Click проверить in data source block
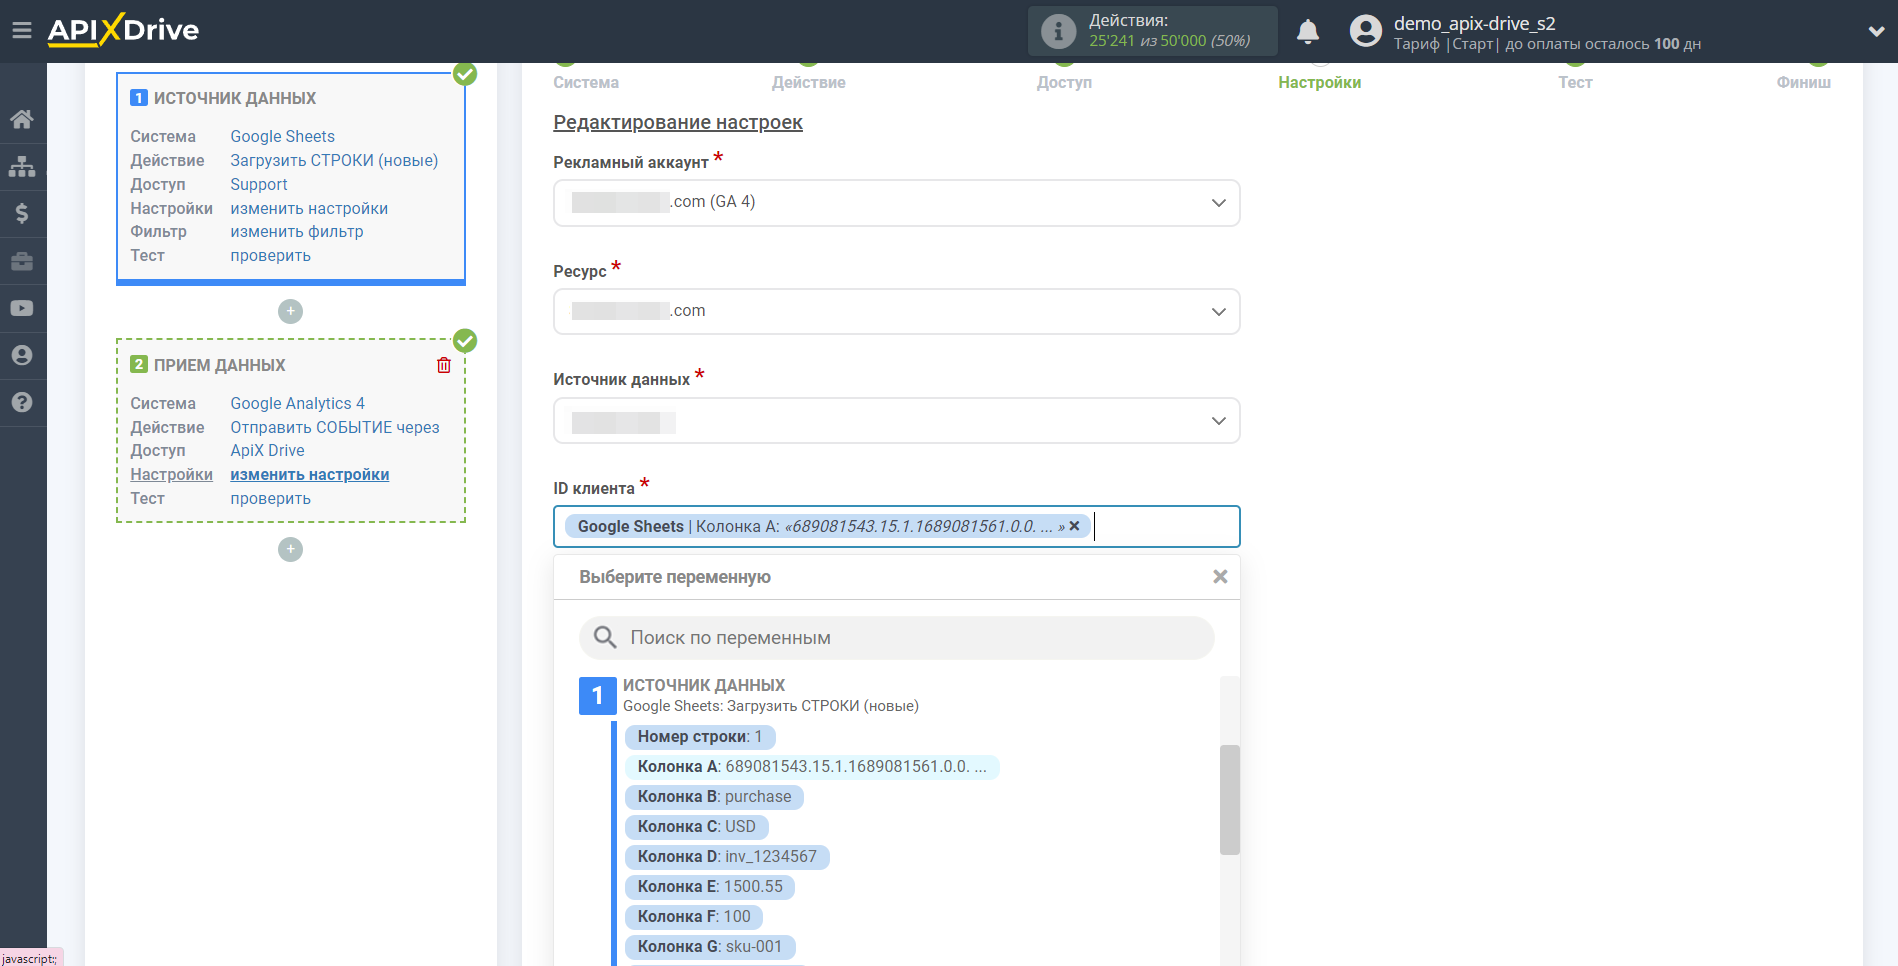 pos(271,255)
